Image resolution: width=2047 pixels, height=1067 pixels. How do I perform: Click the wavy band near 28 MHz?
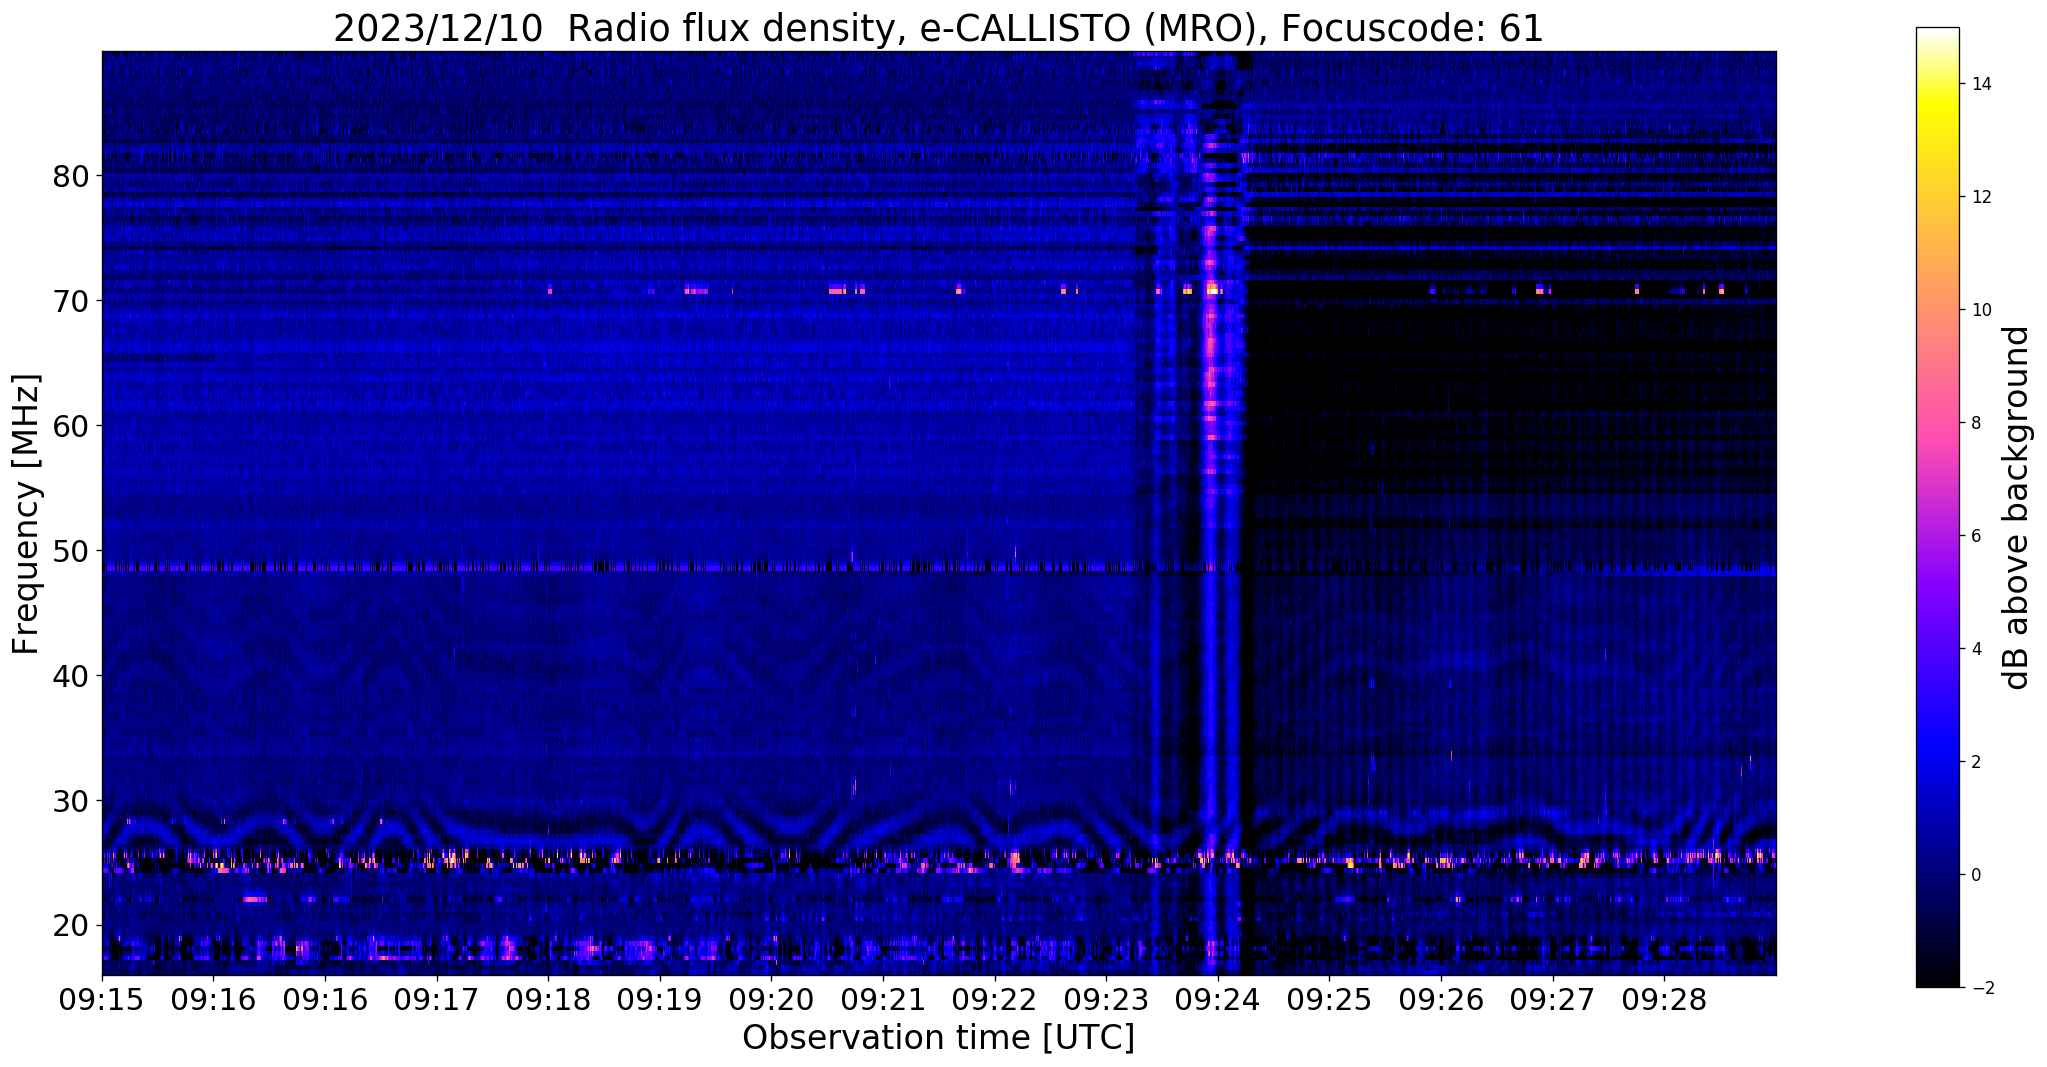pos(939,826)
